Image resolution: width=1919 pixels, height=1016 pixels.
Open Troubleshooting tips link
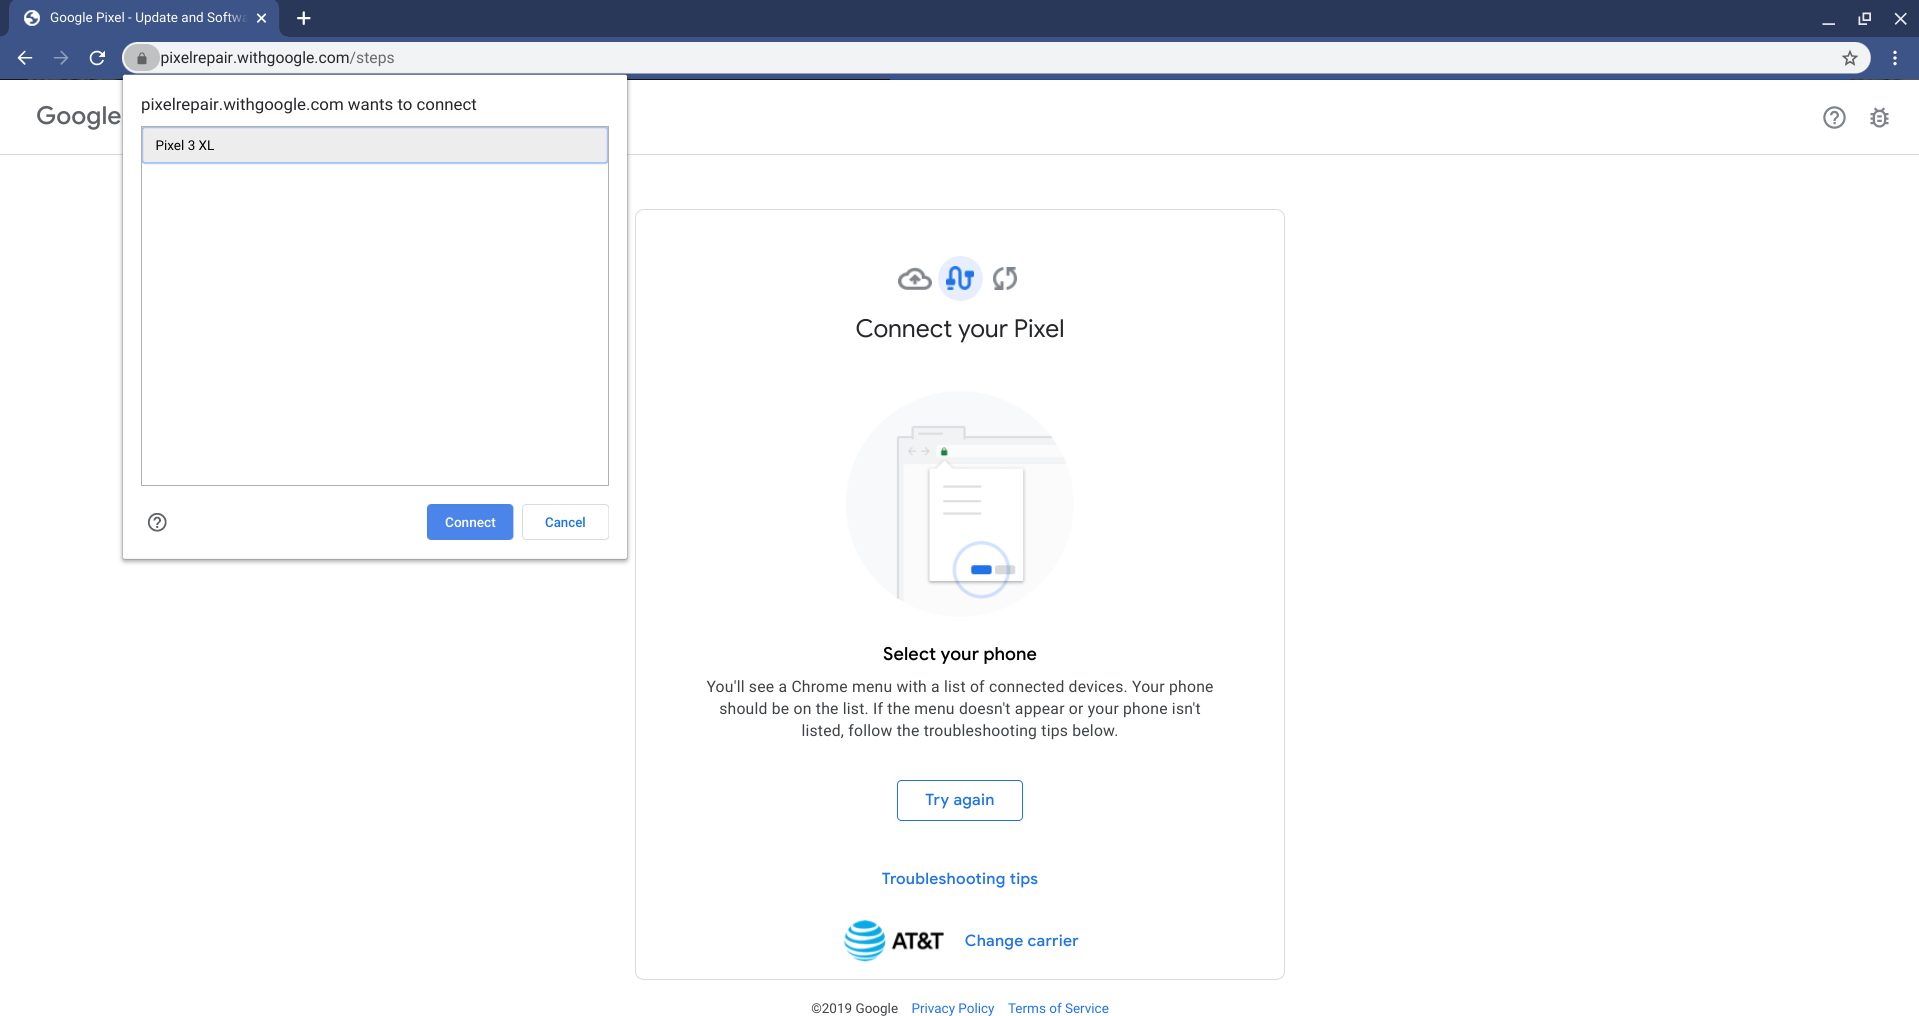tap(959, 879)
